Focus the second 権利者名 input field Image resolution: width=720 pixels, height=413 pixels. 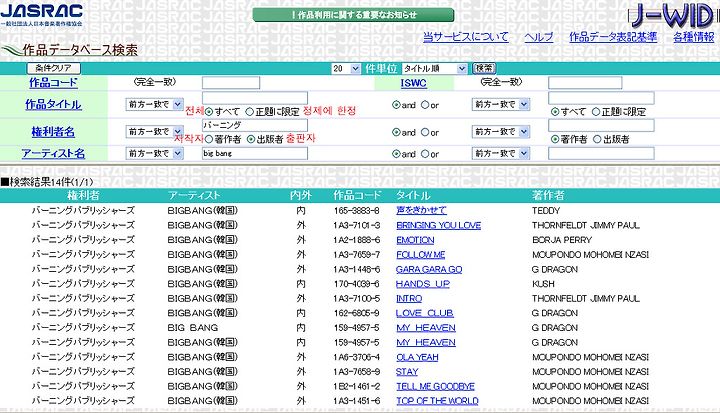(601, 125)
